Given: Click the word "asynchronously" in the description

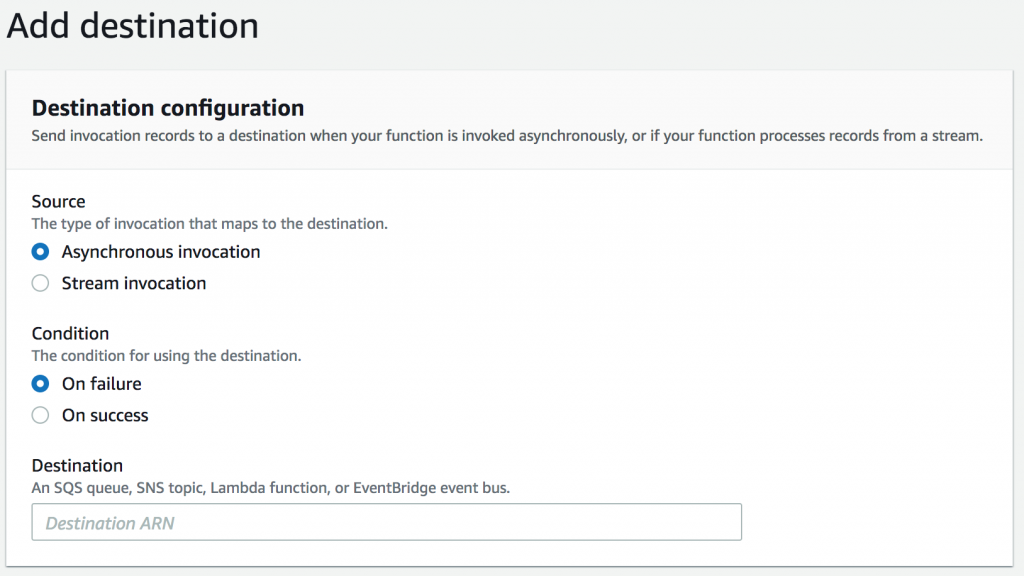Looking at the screenshot, I should click(562, 136).
